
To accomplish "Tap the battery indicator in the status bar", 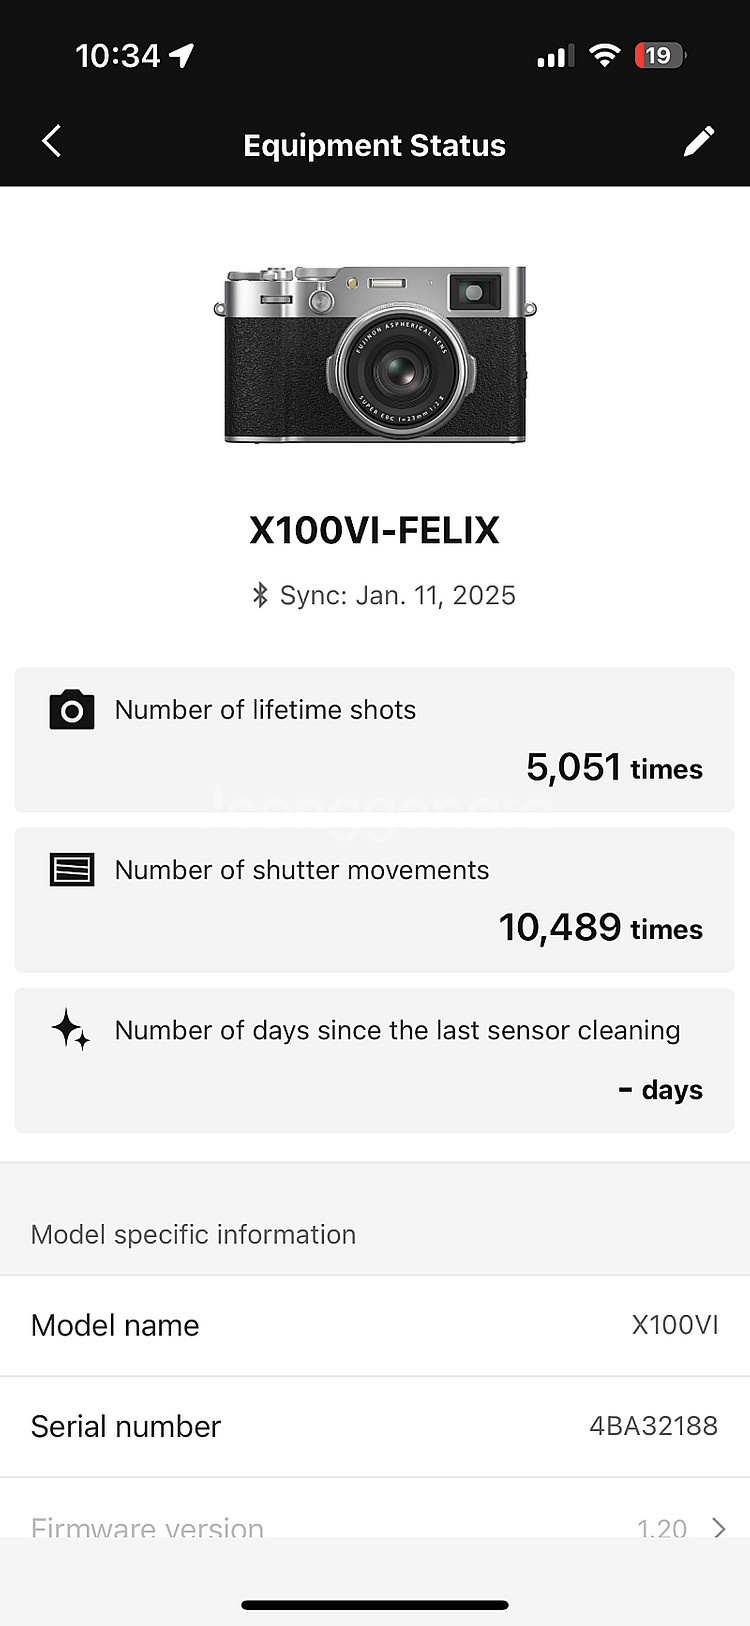I will (x=659, y=55).
